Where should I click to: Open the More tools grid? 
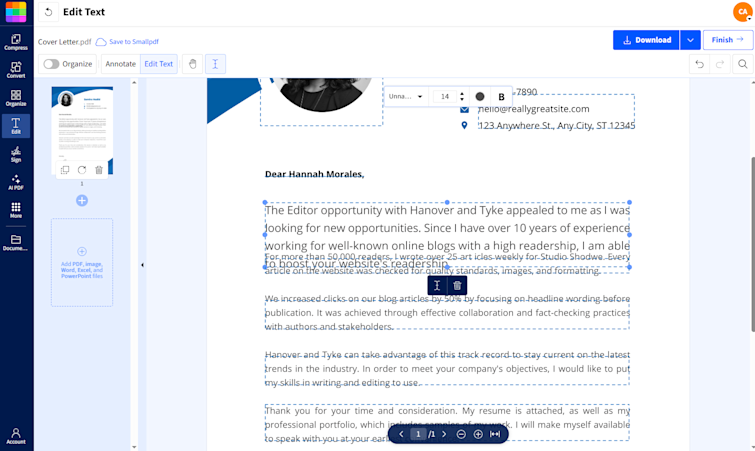(16, 210)
